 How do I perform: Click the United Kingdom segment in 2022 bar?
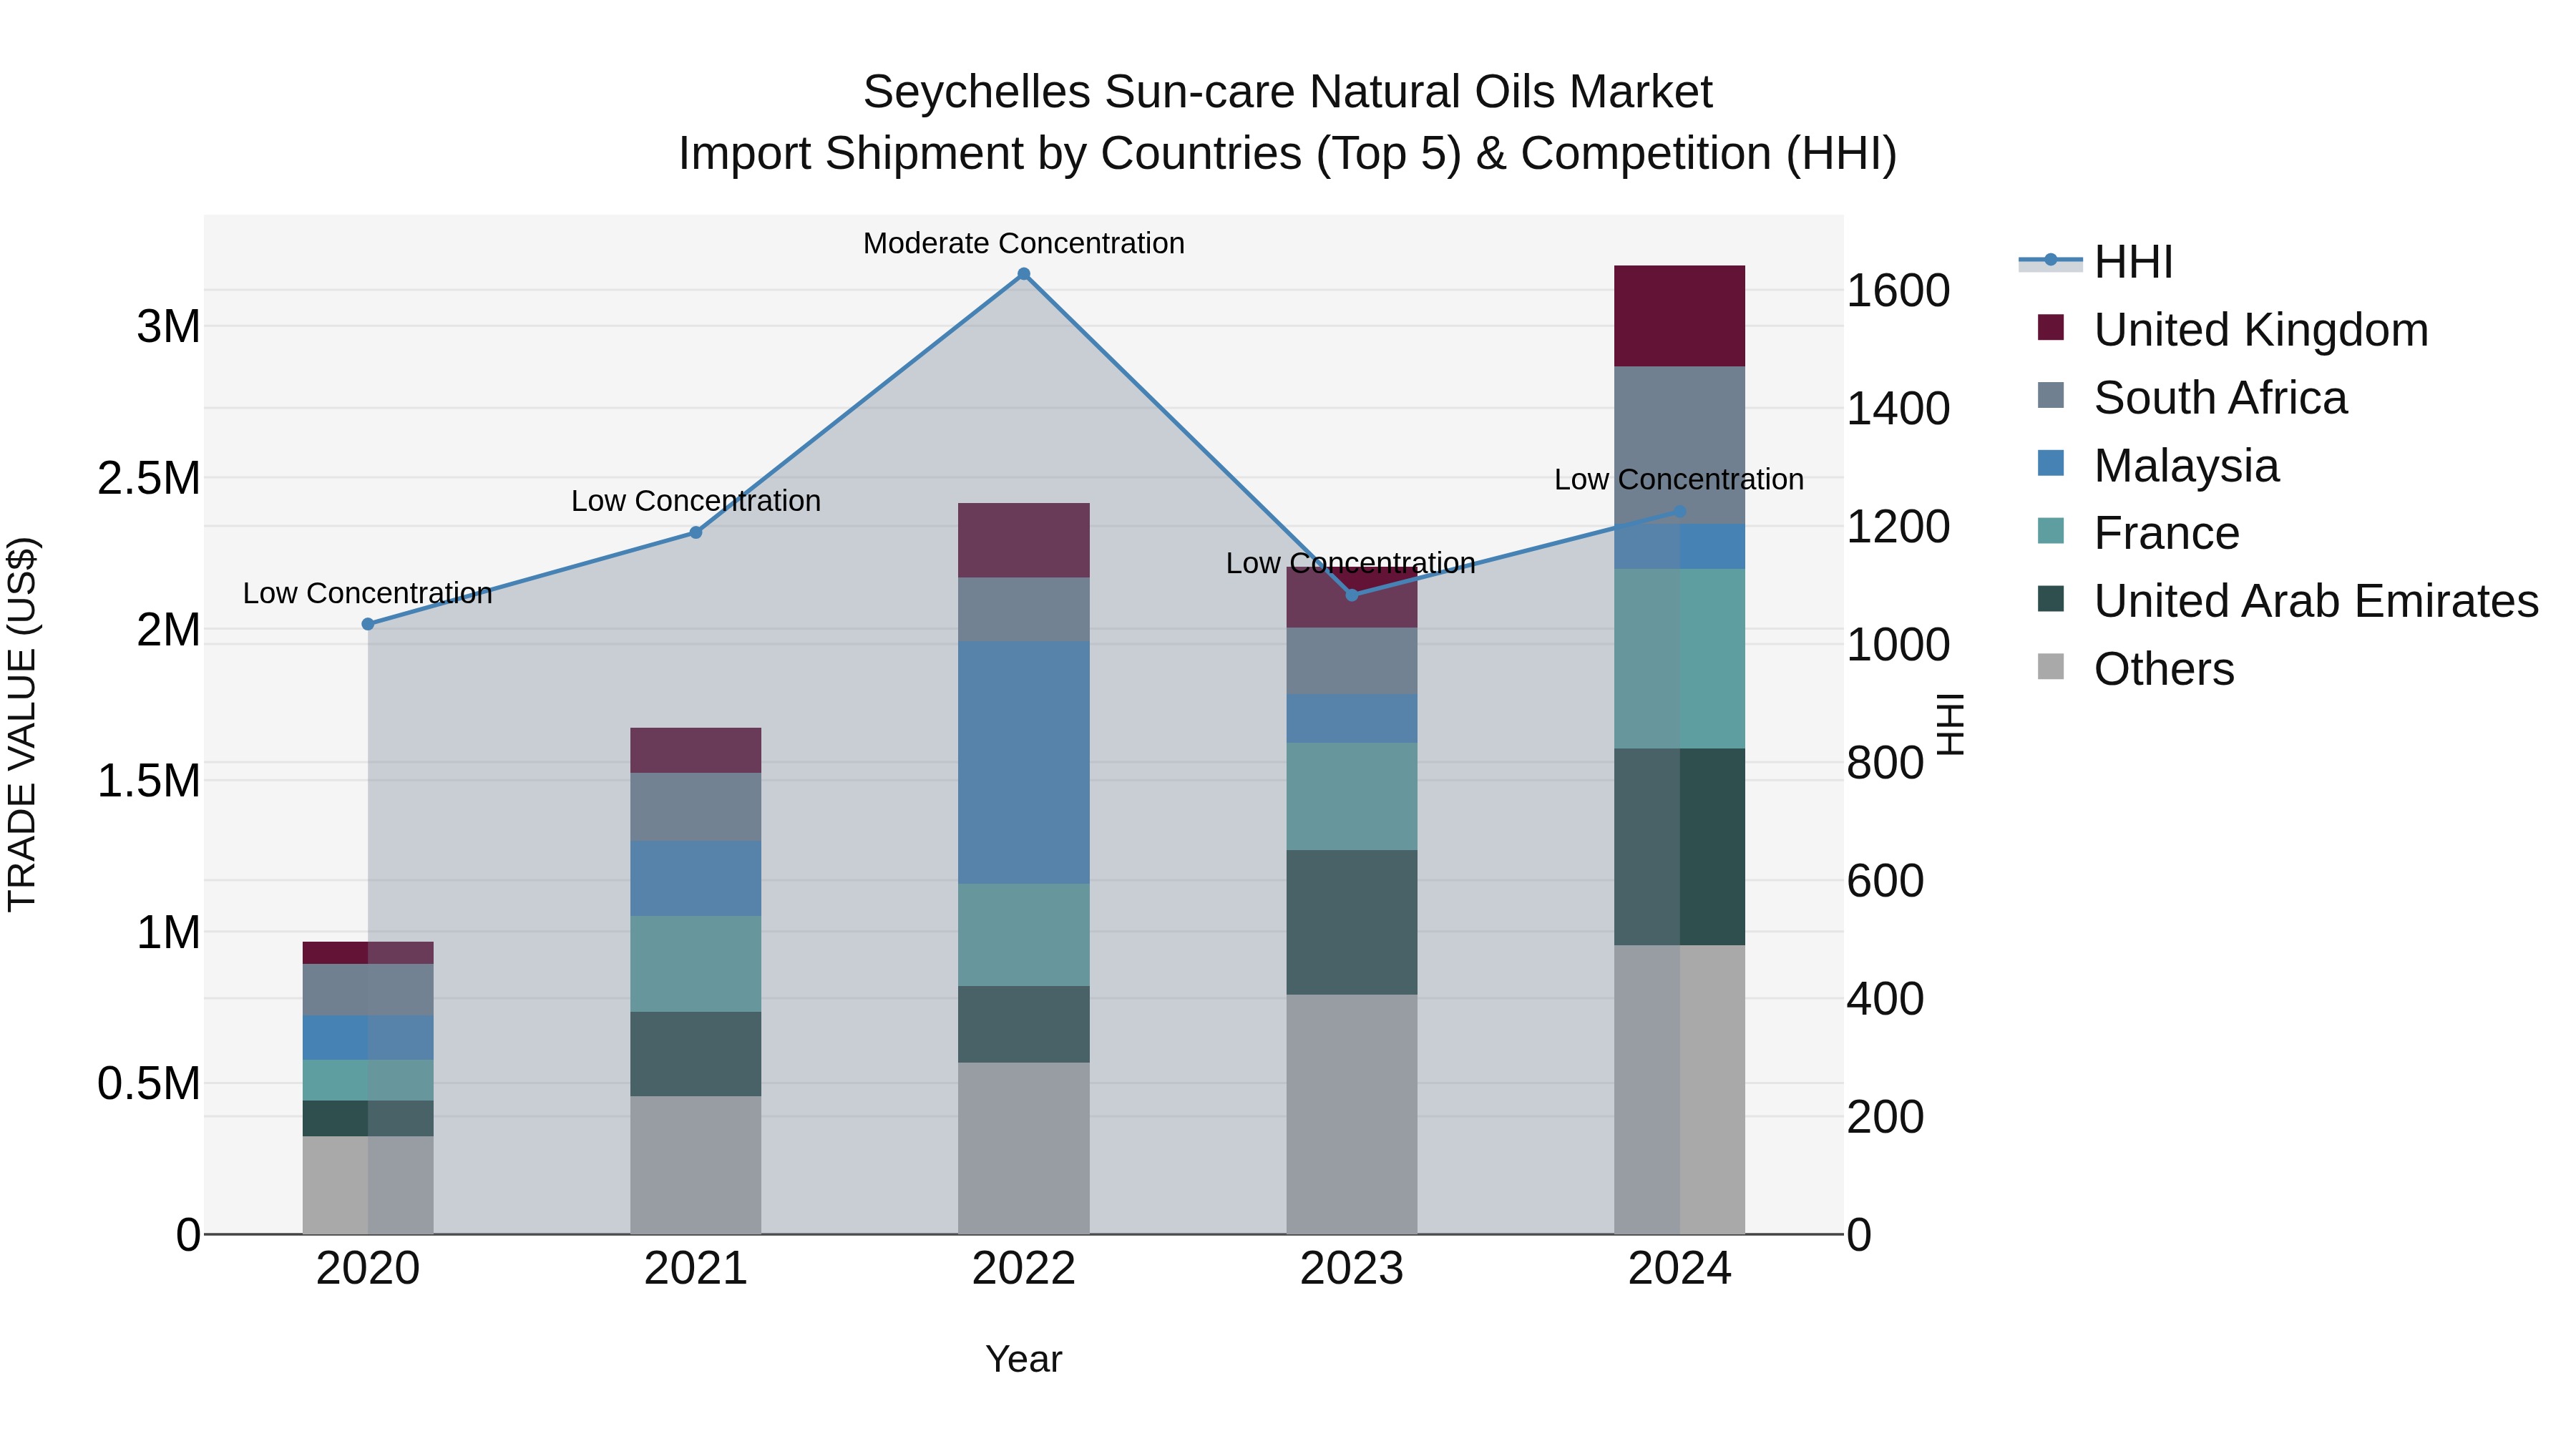click(1024, 541)
